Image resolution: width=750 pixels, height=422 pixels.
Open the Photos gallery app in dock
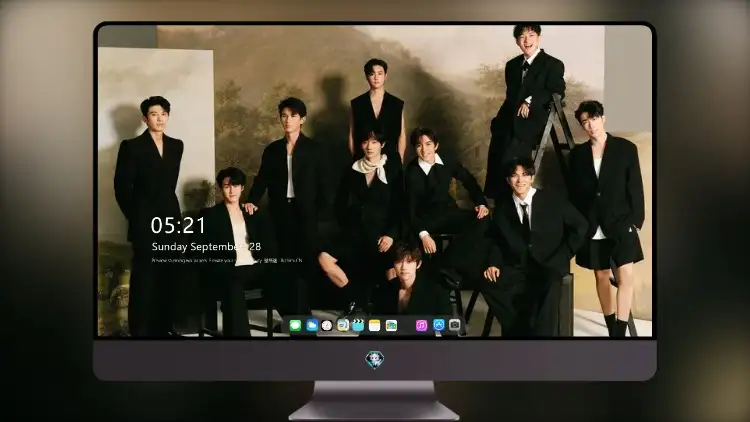click(x=391, y=325)
